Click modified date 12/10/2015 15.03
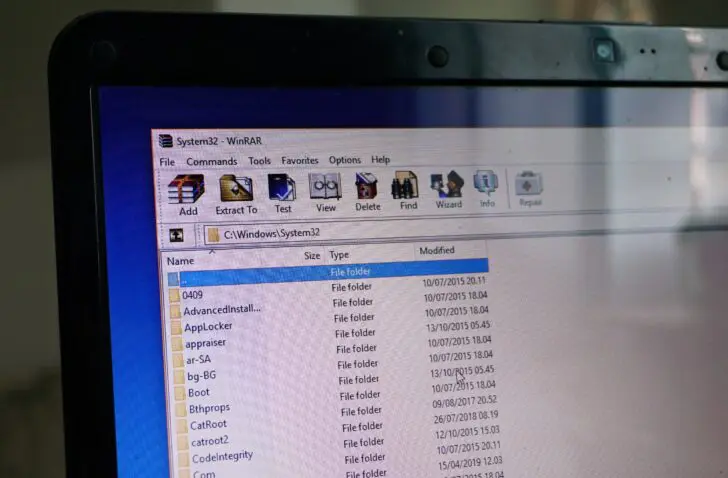 (467, 432)
